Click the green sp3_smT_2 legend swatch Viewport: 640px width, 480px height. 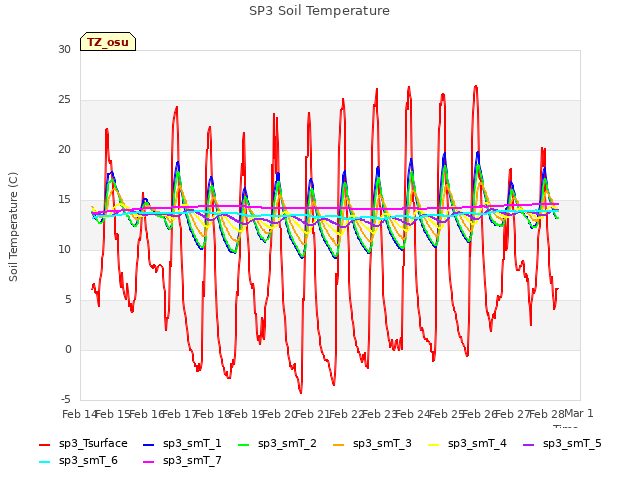click(244, 444)
